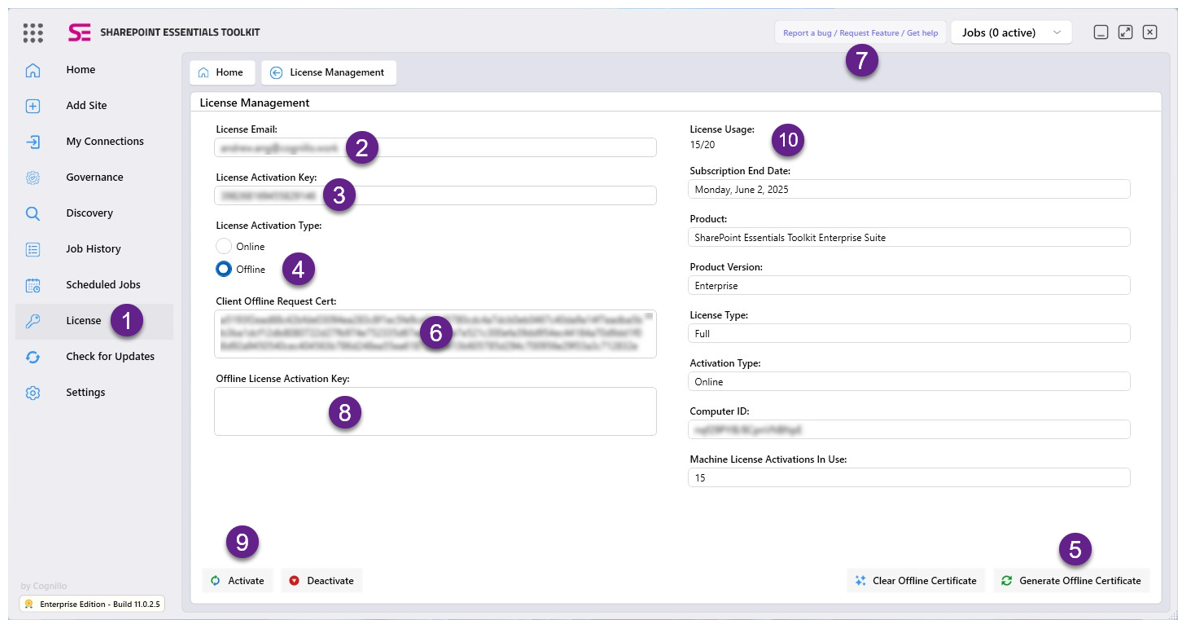This screenshot has width=1187, height=630.
Task: Click the Add Site plus icon
Action: pyautogui.click(x=33, y=105)
